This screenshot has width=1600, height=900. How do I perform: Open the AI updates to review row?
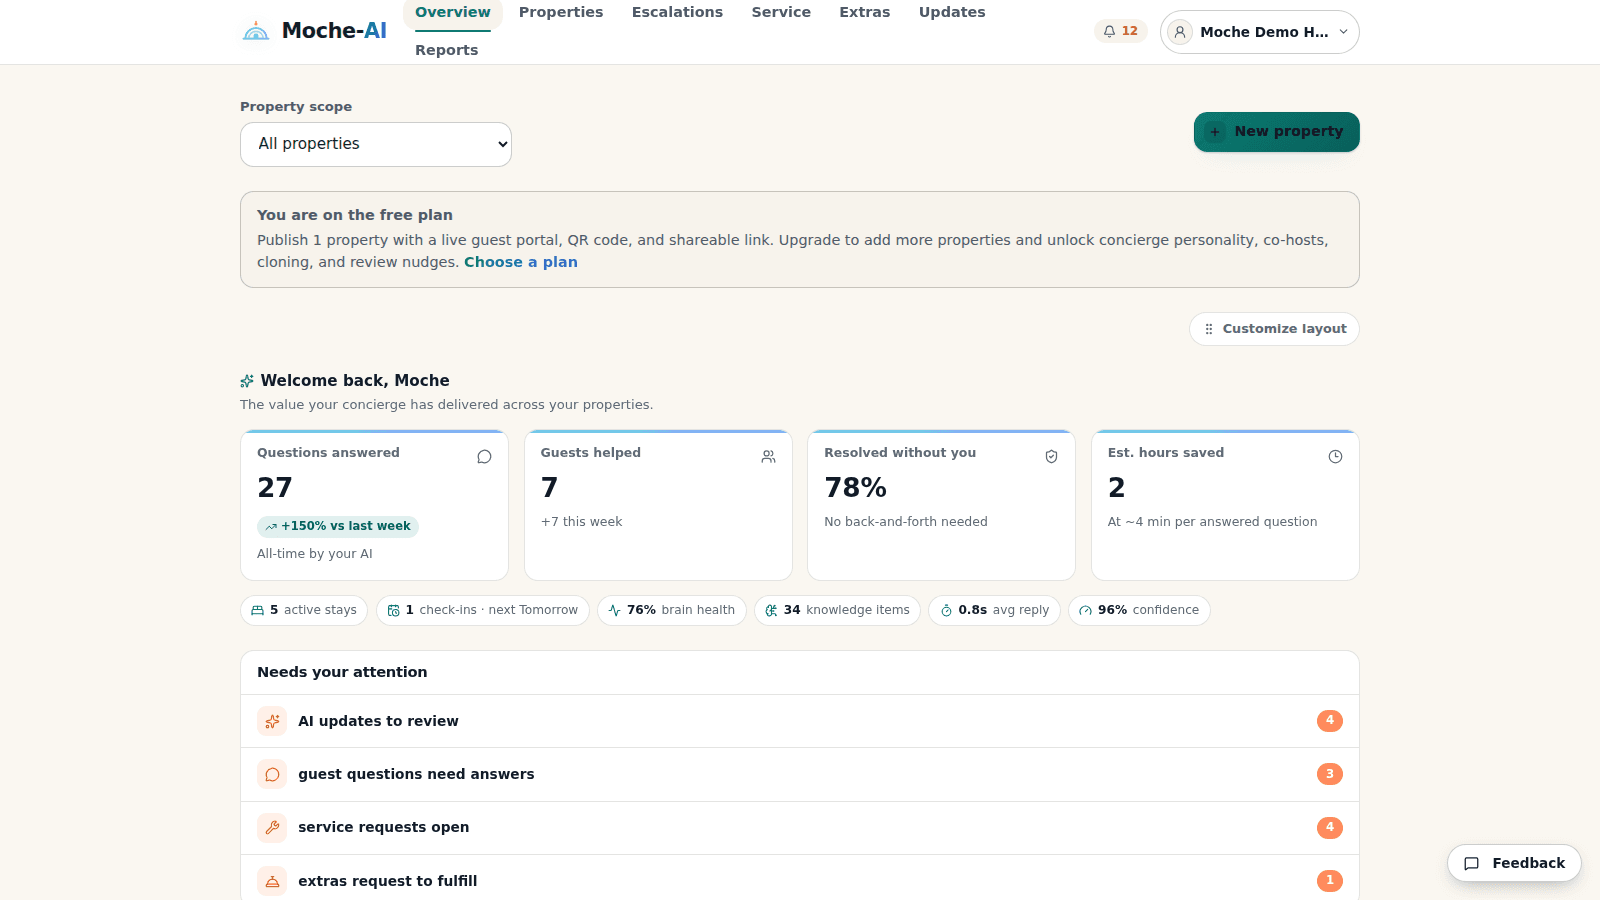[x=800, y=721]
